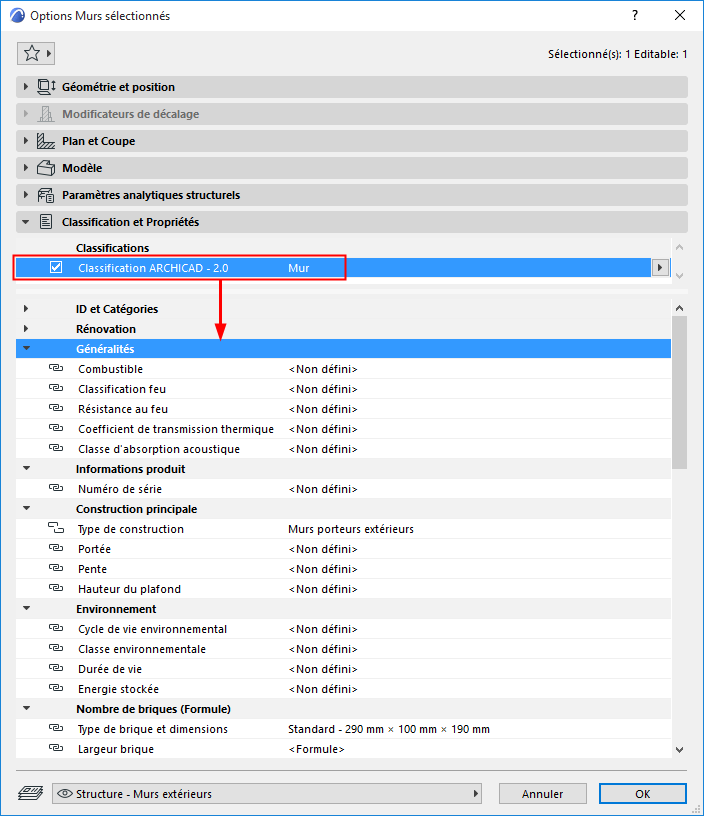Click the Paramètres analytiques structurels icon

pyautogui.click(x=46, y=195)
